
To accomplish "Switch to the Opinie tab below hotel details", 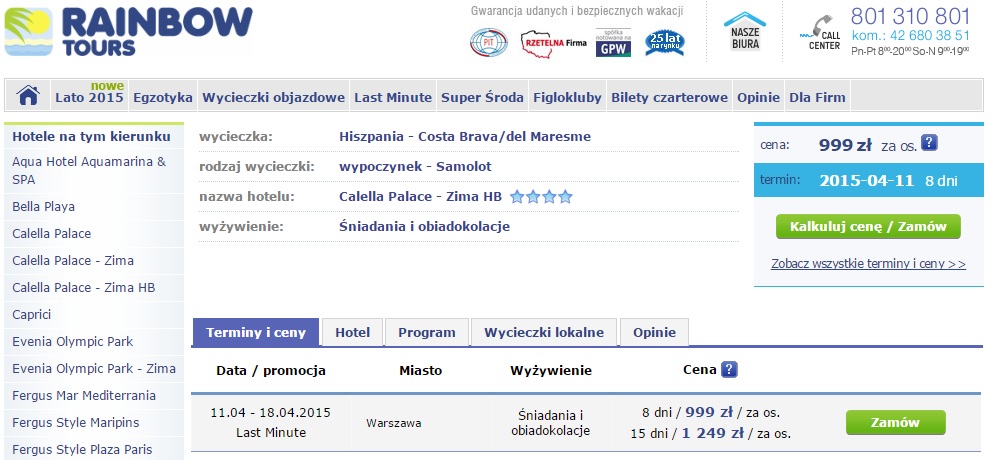I will click(x=654, y=332).
